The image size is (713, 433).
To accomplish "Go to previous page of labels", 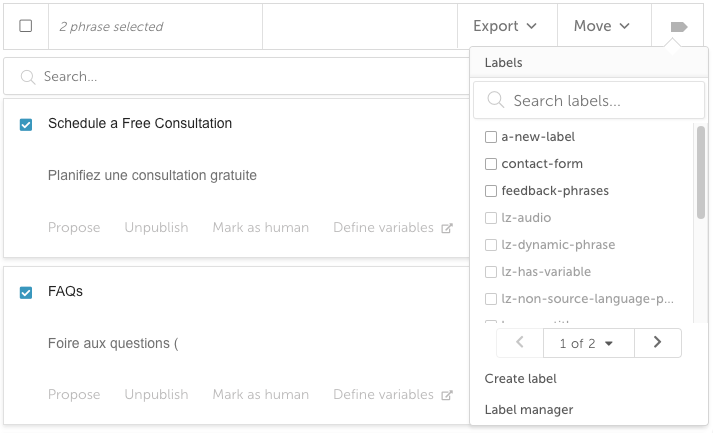I will click(520, 342).
